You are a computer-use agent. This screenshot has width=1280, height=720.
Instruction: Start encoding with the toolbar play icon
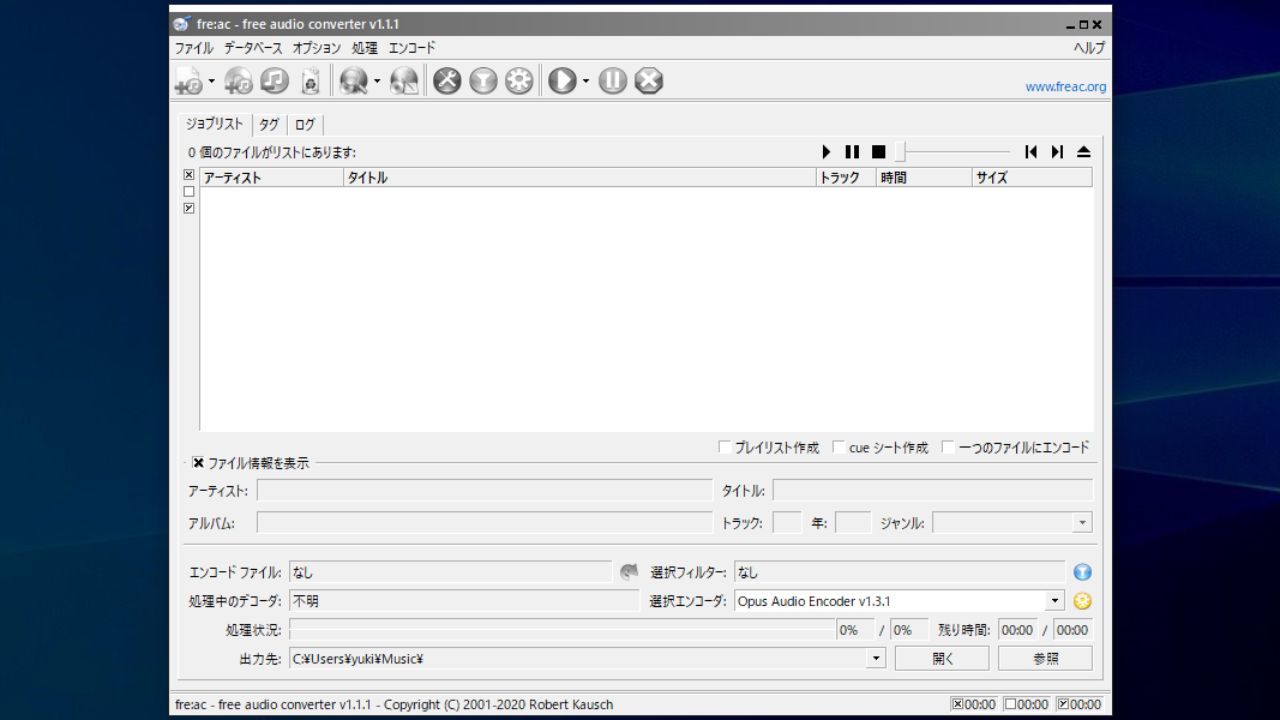pyautogui.click(x=562, y=81)
